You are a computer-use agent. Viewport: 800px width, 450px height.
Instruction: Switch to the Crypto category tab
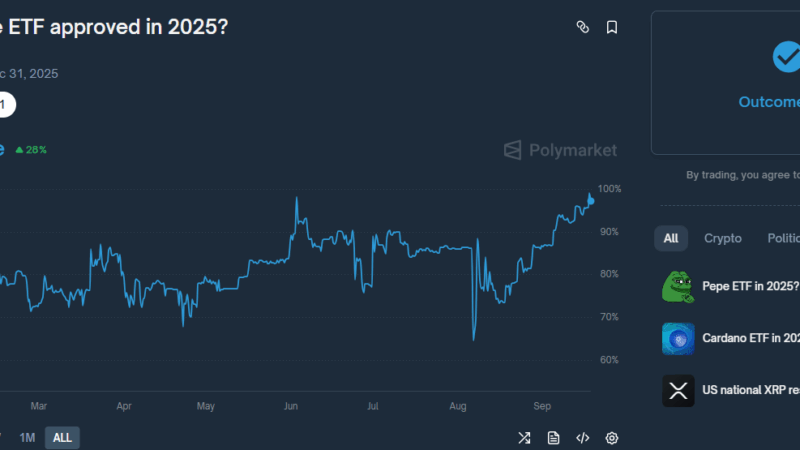[x=723, y=238]
